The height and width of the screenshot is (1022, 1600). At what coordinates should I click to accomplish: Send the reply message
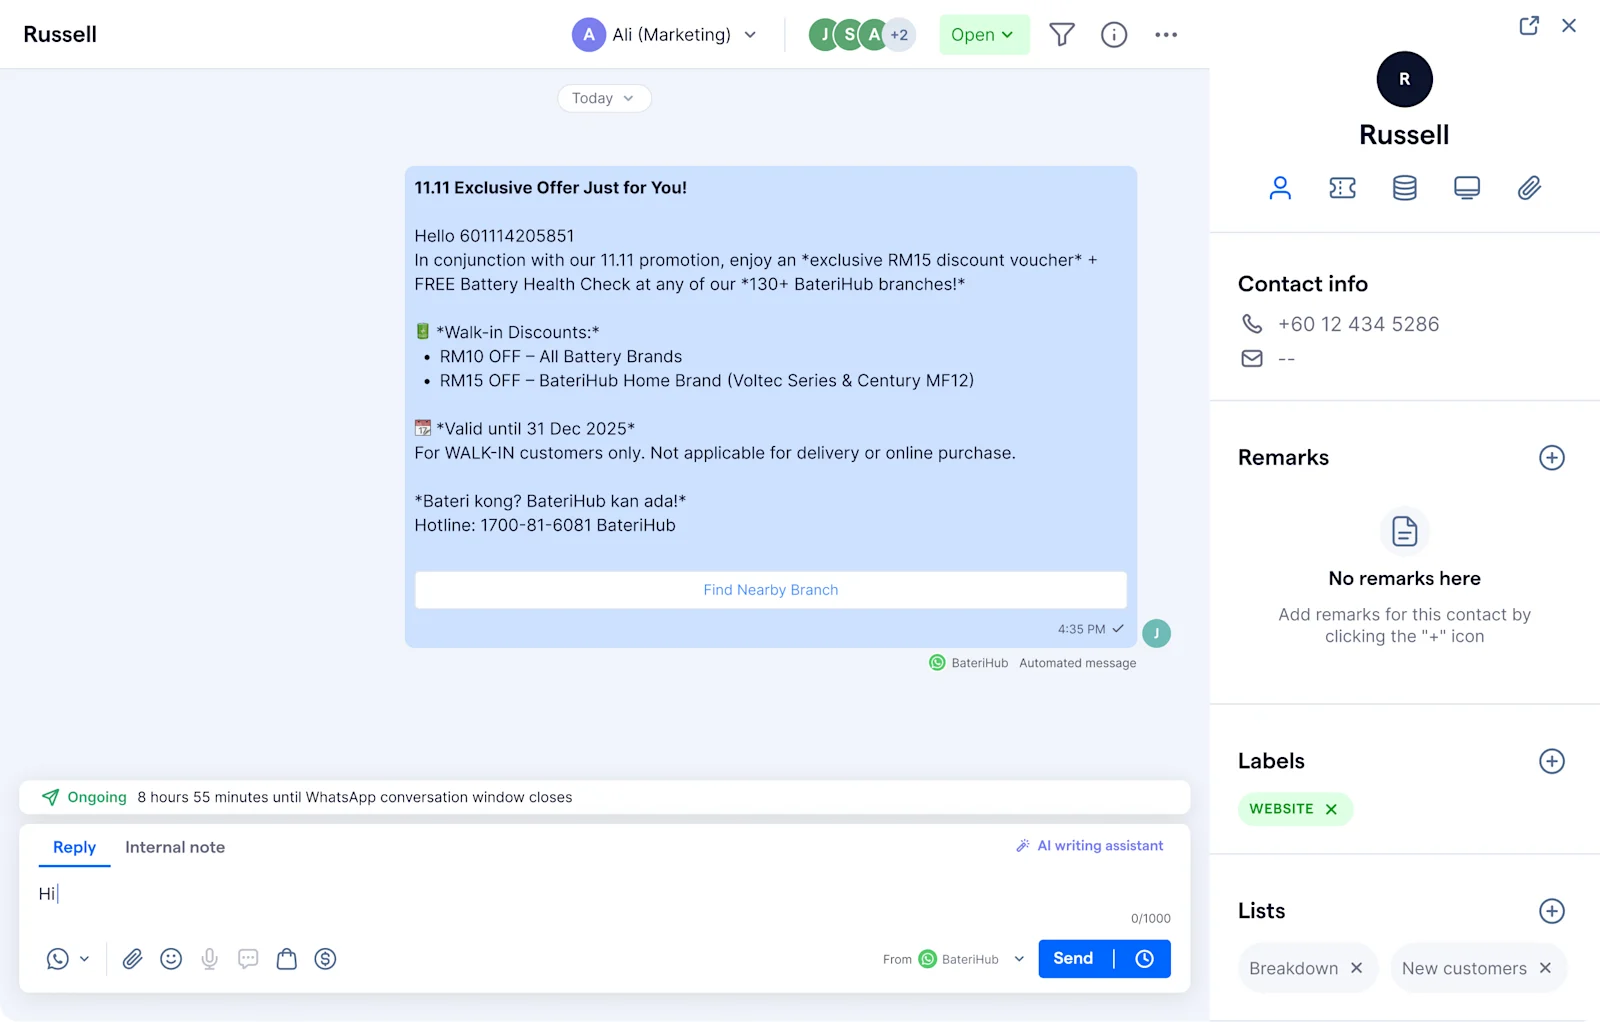[x=1073, y=959]
